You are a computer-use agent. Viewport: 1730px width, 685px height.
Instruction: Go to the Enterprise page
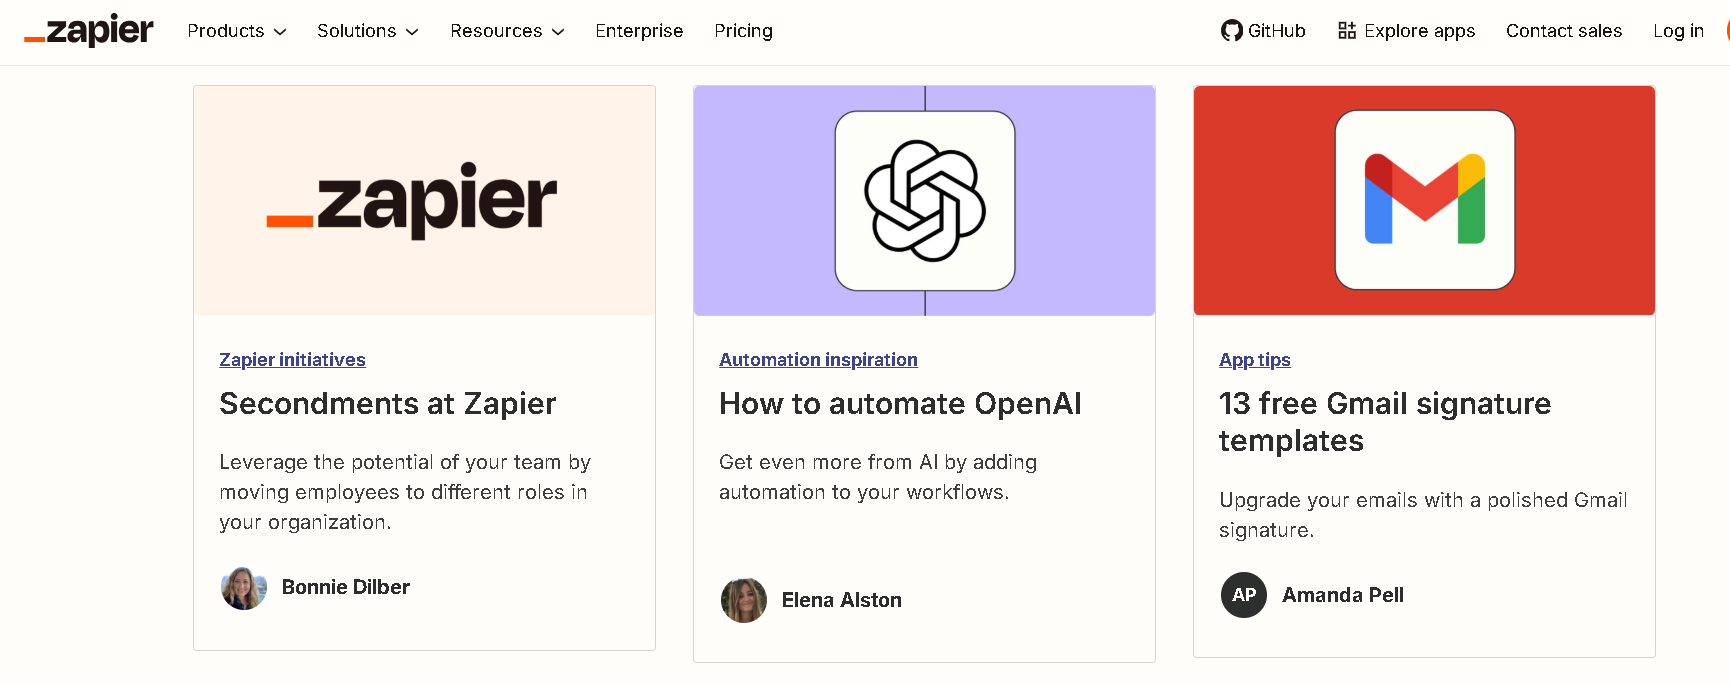[x=639, y=31]
